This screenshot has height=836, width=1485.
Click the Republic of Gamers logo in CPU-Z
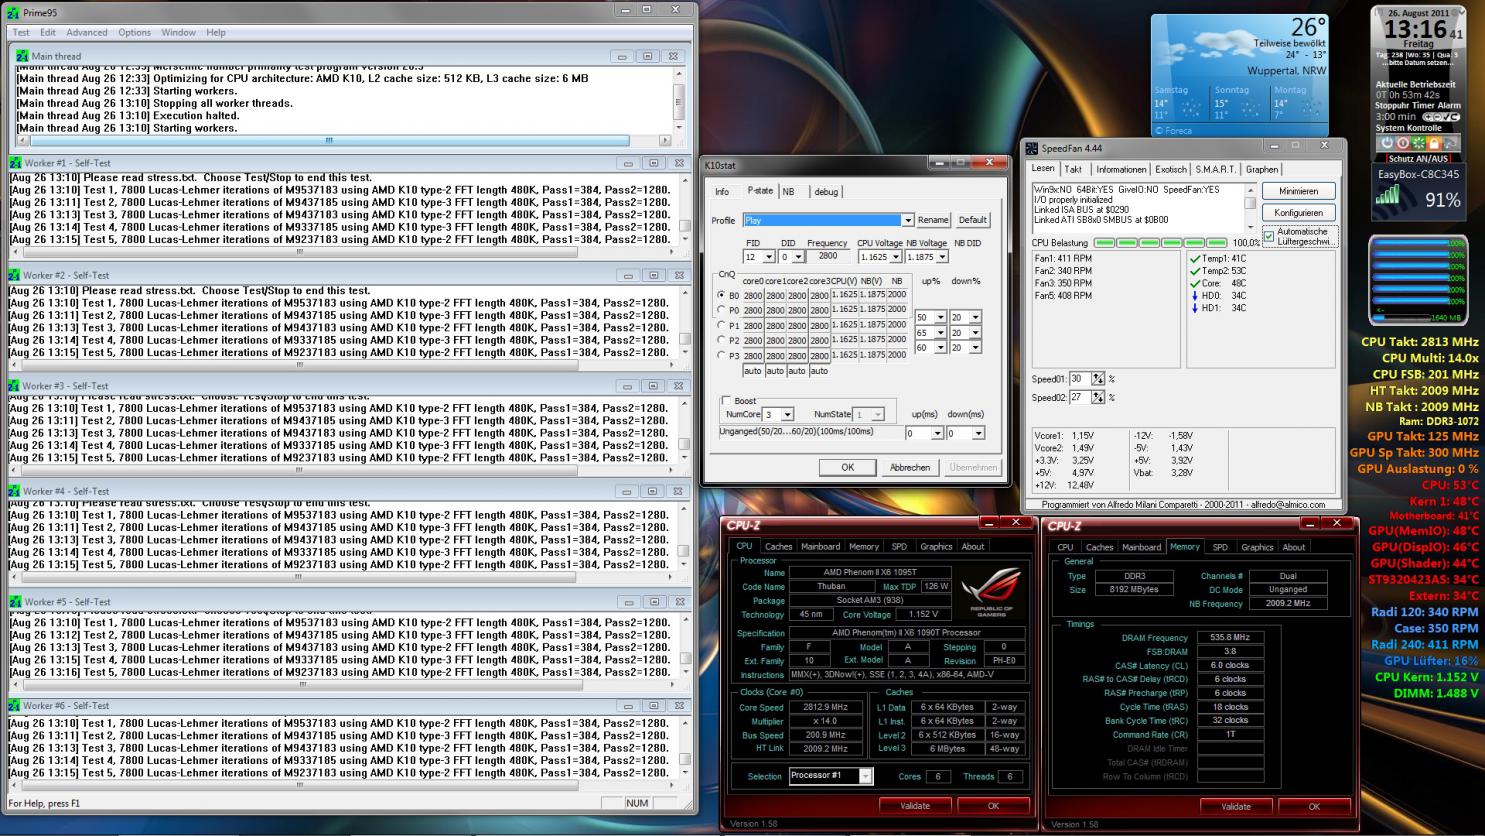tap(989, 592)
